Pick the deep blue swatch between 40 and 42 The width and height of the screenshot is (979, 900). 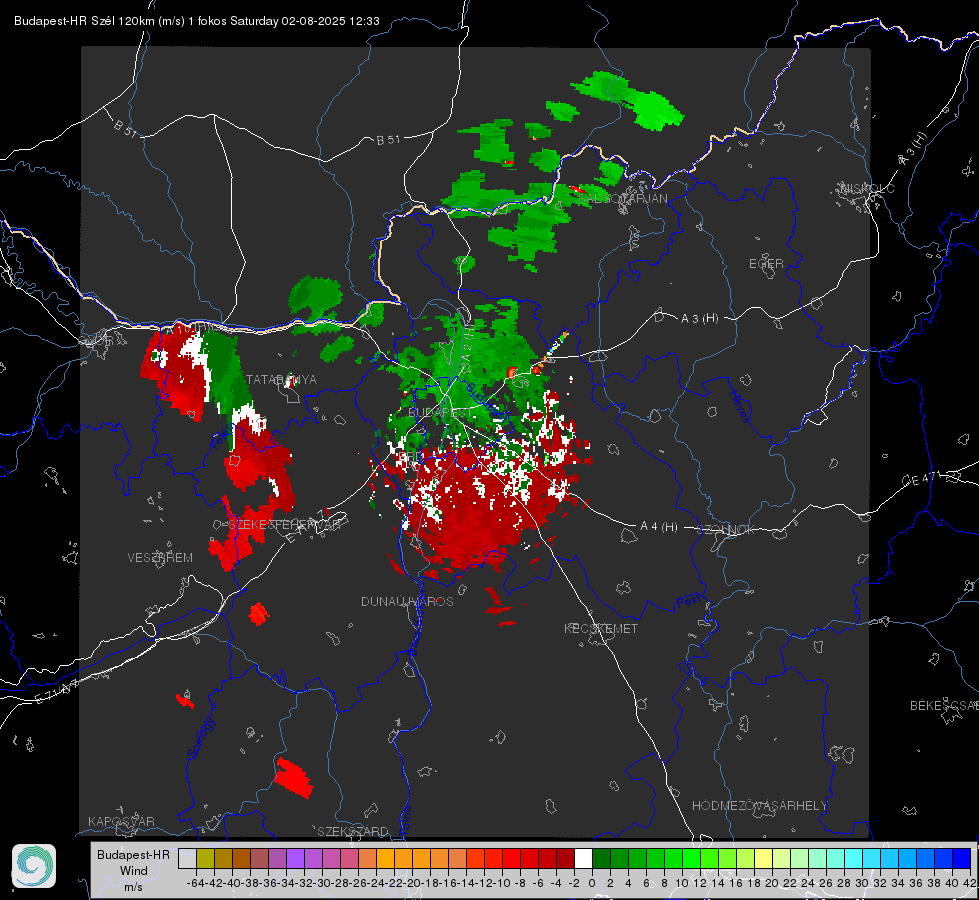962,859
